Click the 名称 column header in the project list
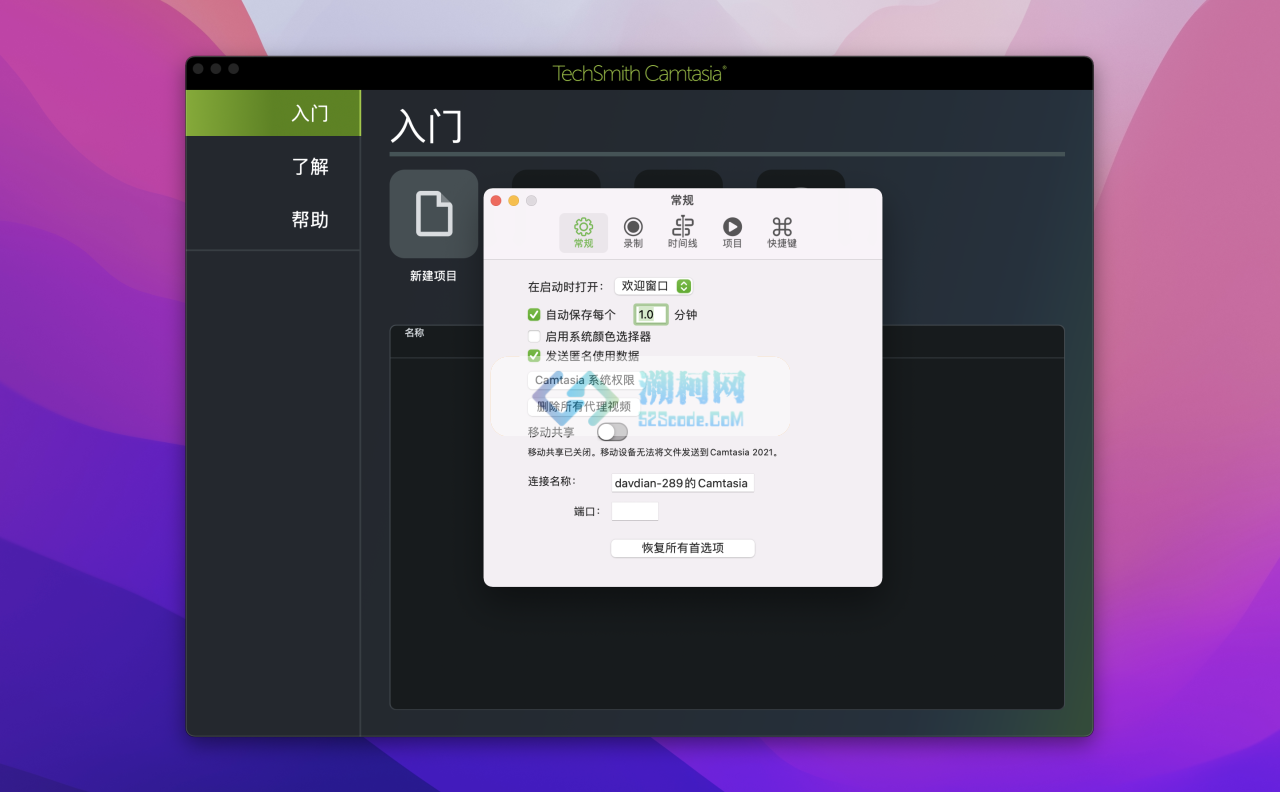The width and height of the screenshot is (1280, 792). click(414, 333)
